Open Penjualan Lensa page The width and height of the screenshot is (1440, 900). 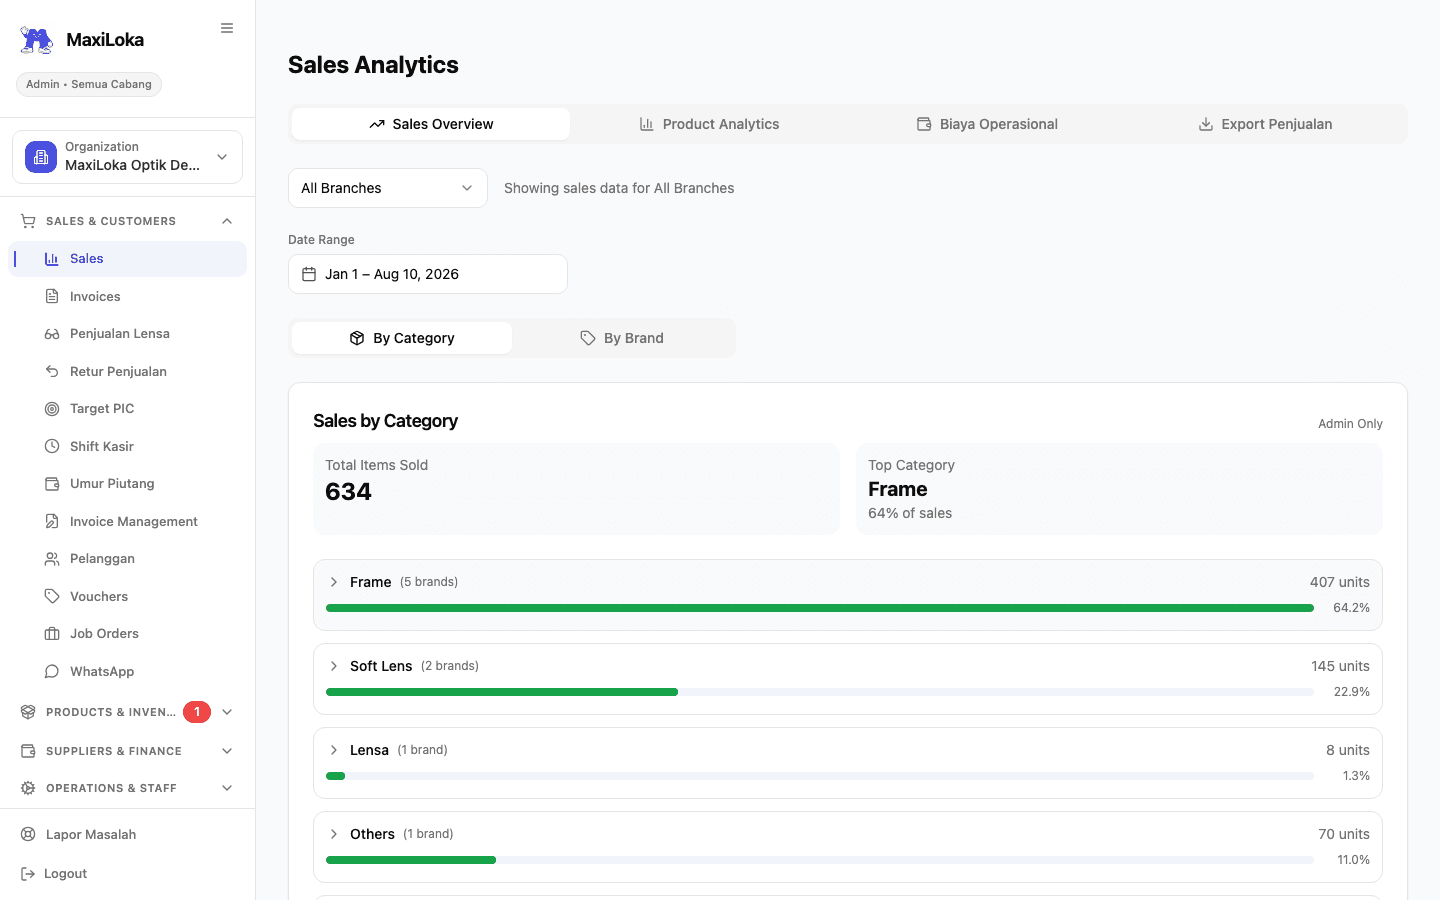click(x=127, y=334)
